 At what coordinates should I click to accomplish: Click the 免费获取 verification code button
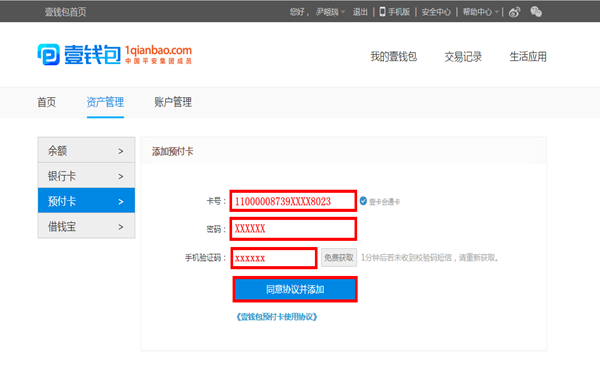tap(339, 258)
